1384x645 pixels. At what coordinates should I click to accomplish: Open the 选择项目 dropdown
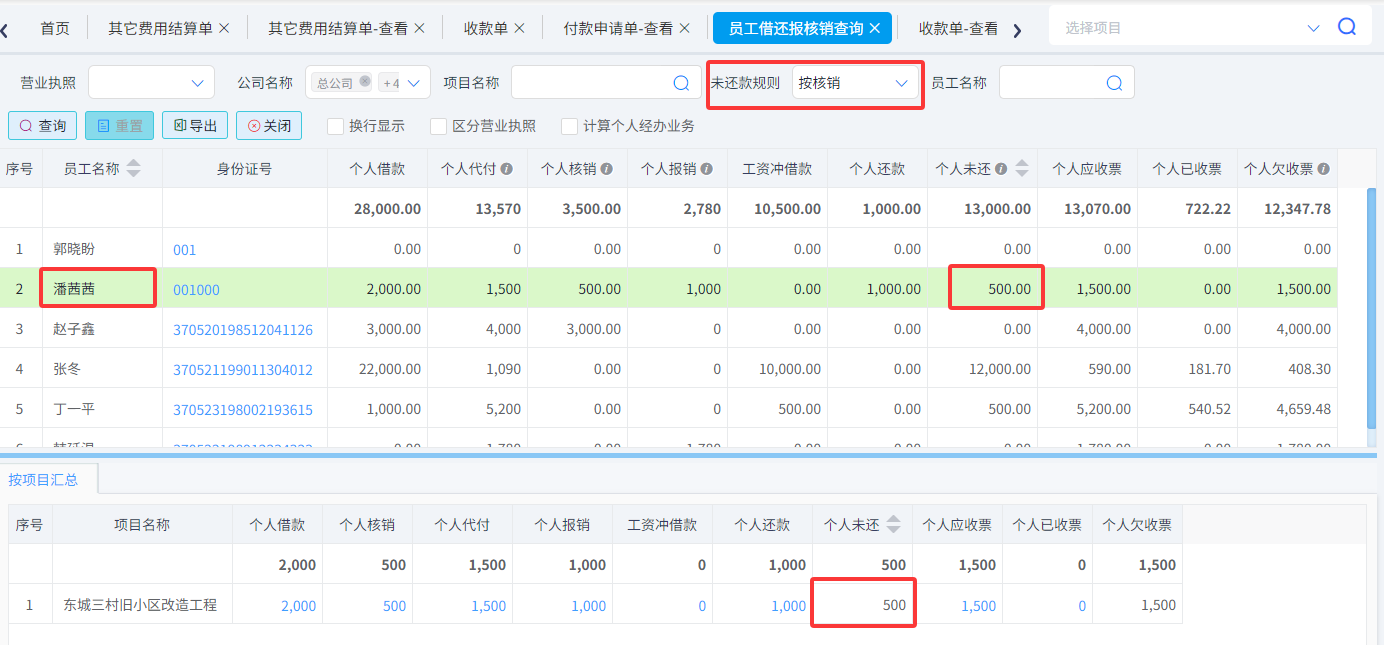tap(1314, 28)
